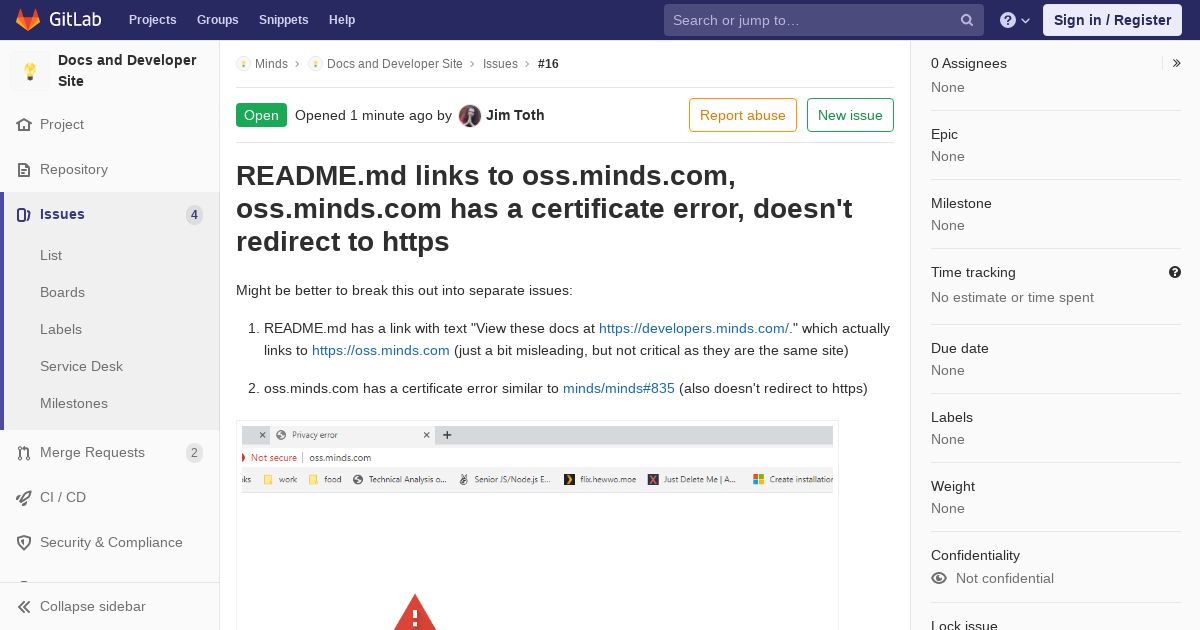Collapse the right sidebar with double arrow
Image resolution: width=1200 pixels, height=630 pixels.
tap(1177, 63)
